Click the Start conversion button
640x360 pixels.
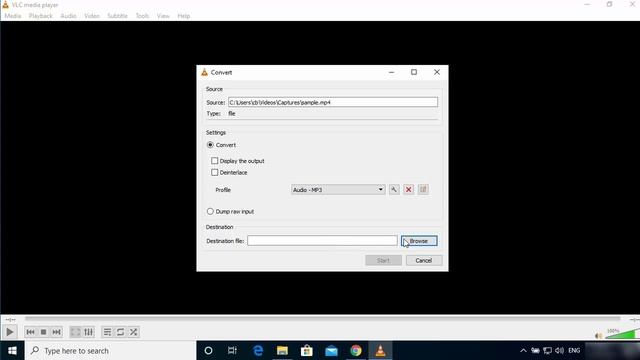(383, 260)
